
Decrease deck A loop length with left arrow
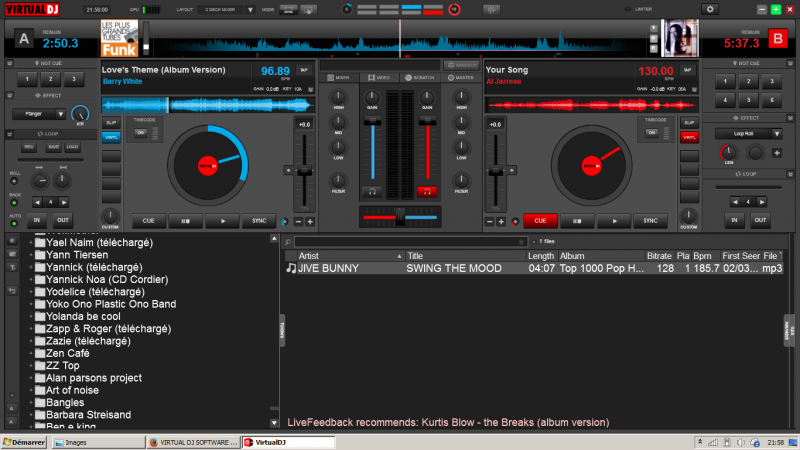(x=37, y=203)
